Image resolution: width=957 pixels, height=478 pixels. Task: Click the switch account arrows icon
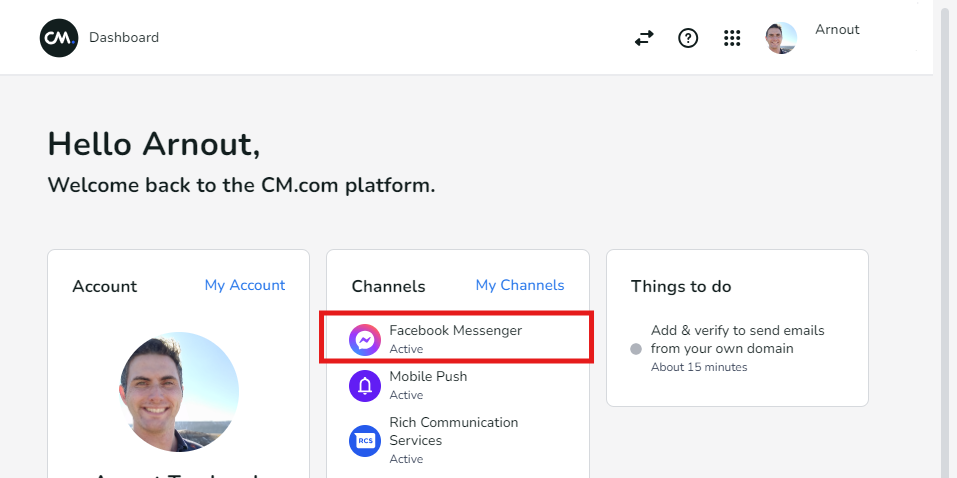click(x=644, y=38)
